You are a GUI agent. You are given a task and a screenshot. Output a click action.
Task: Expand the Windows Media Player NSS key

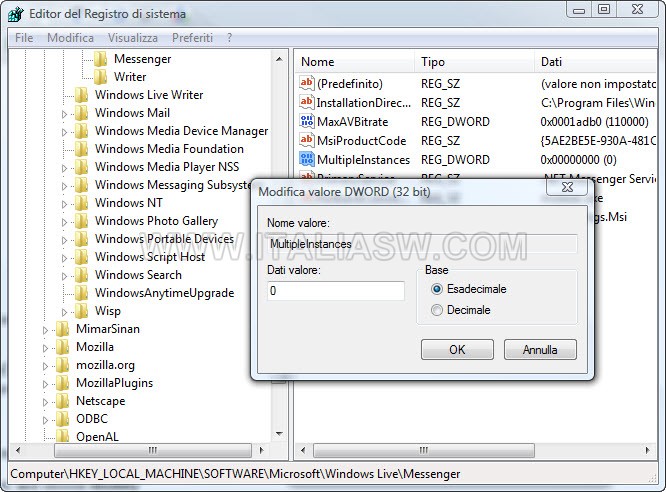[64, 168]
